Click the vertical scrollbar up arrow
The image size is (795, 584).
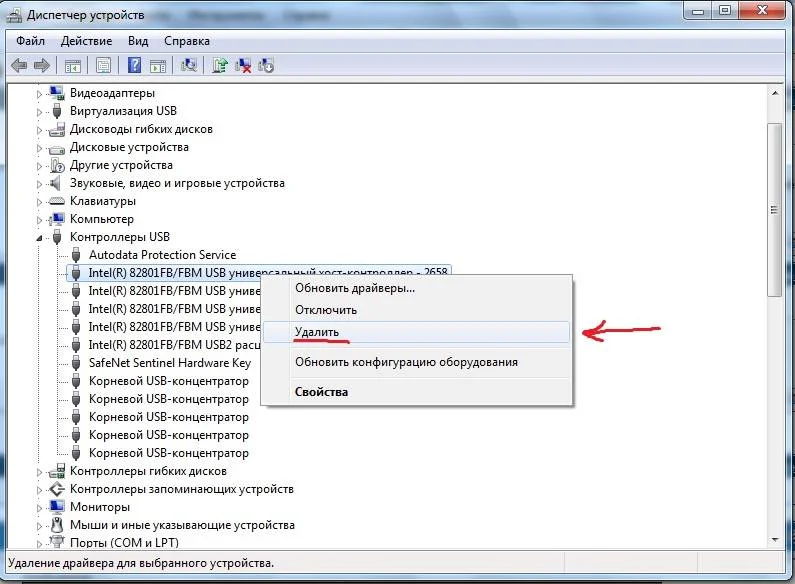(775, 93)
